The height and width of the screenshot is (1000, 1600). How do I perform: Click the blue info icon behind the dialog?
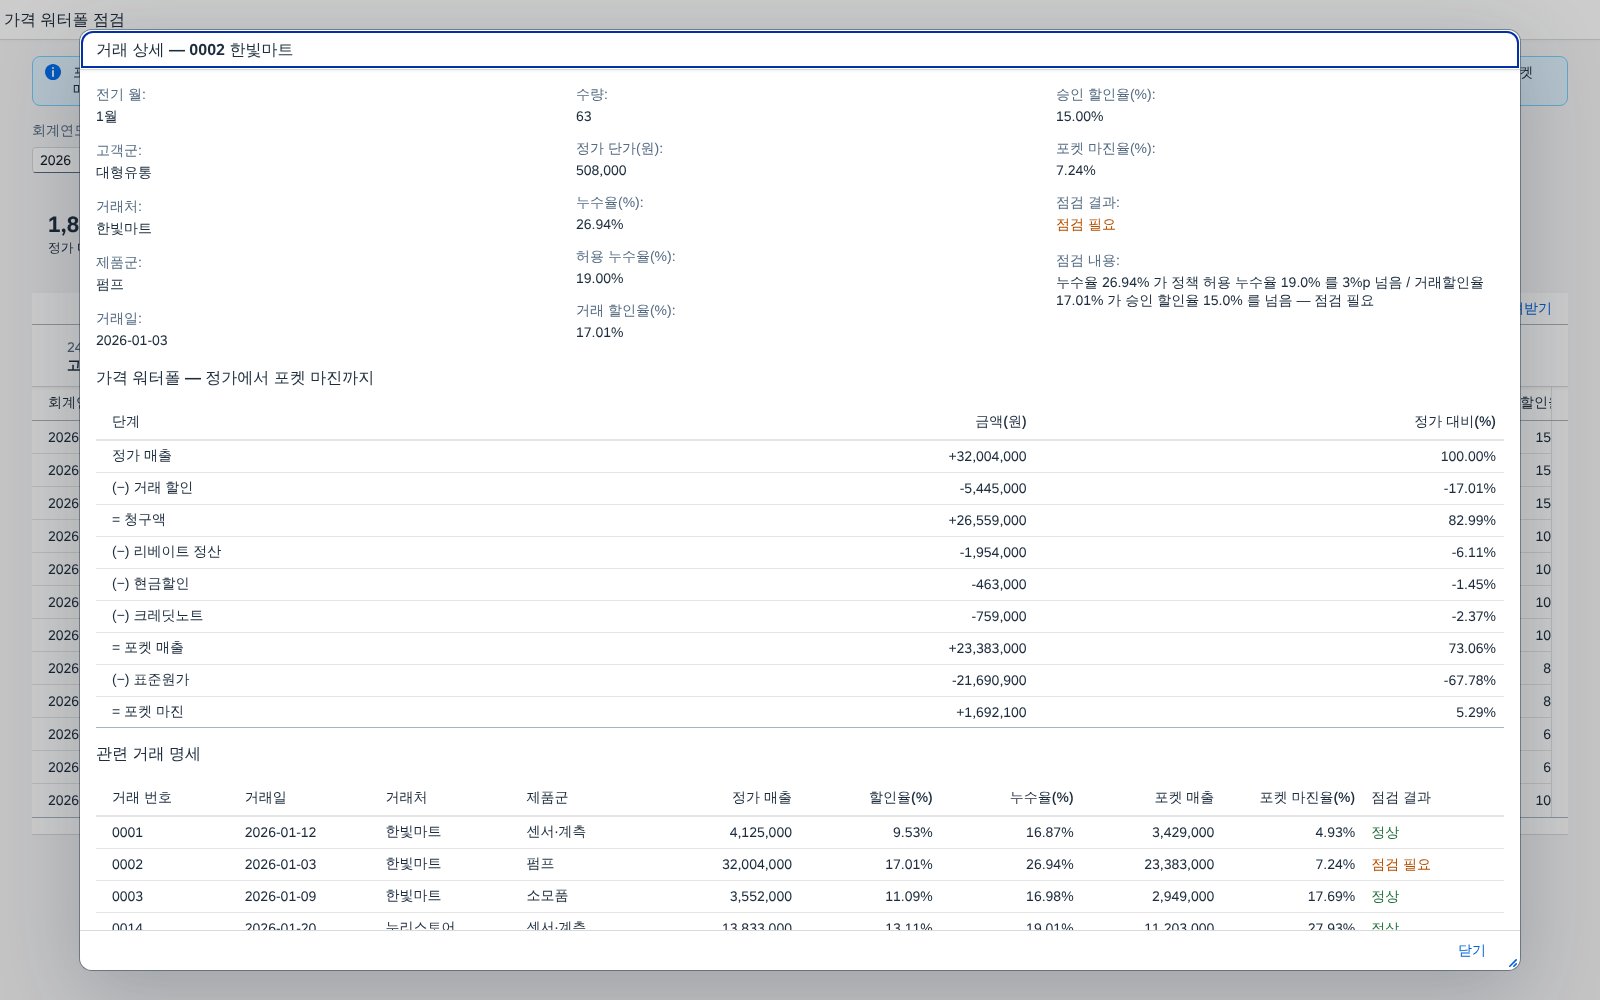[x=53, y=72]
